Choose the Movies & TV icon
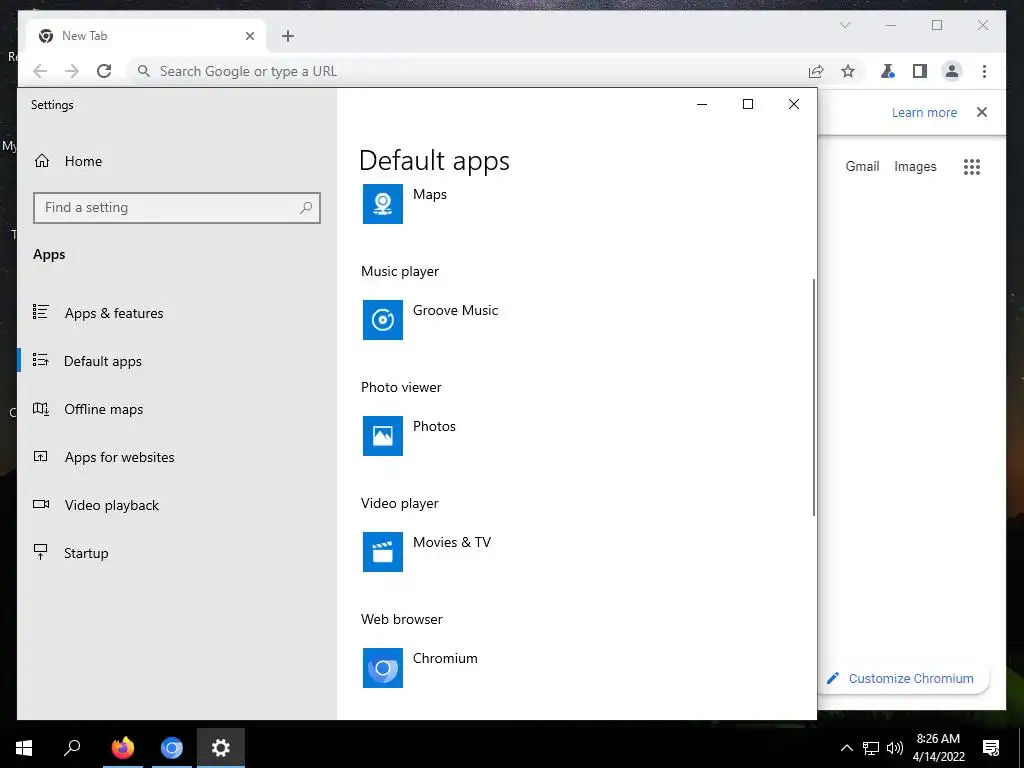This screenshot has height=768, width=1024. click(x=383, y=552)
